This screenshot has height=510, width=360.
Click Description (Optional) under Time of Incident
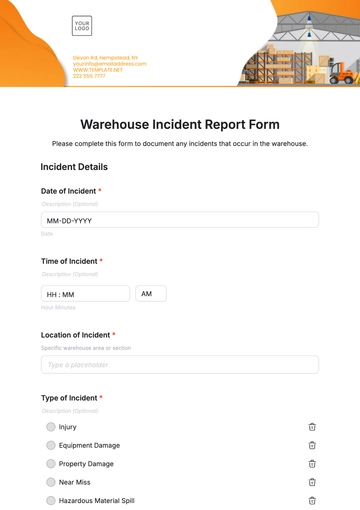pyautogui.click(x=70, y=274)
